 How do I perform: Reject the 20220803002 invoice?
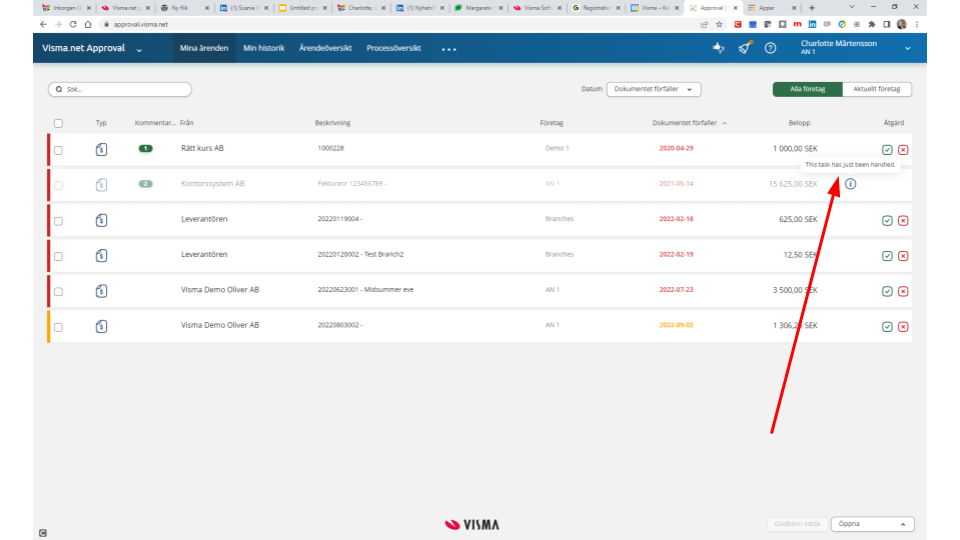903,327
